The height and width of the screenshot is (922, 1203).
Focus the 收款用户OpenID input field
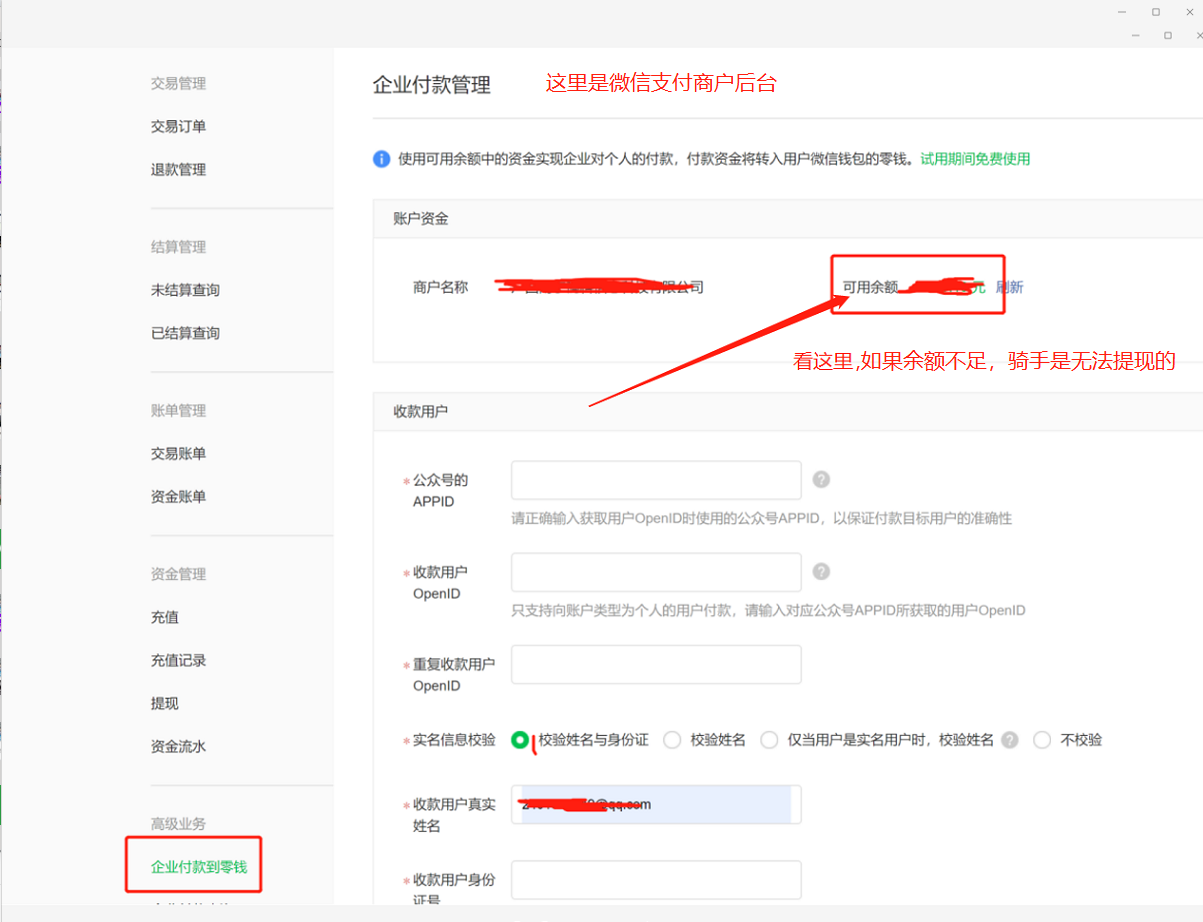click(x=656, y=572)
